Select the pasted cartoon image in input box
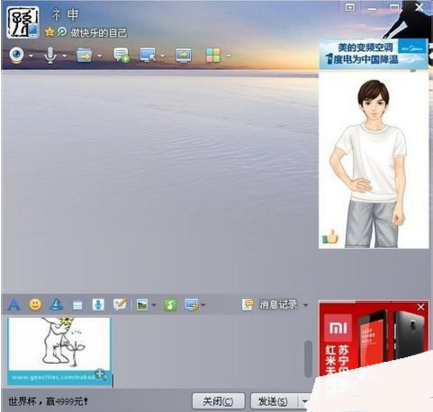 (59, 351)
